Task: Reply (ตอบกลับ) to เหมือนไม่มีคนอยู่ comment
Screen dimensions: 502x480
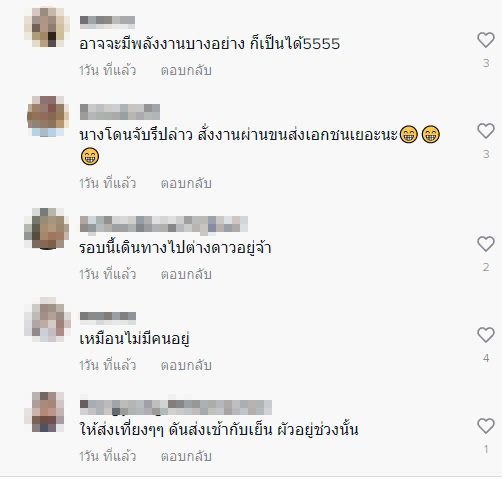Action: click(186, 365)
